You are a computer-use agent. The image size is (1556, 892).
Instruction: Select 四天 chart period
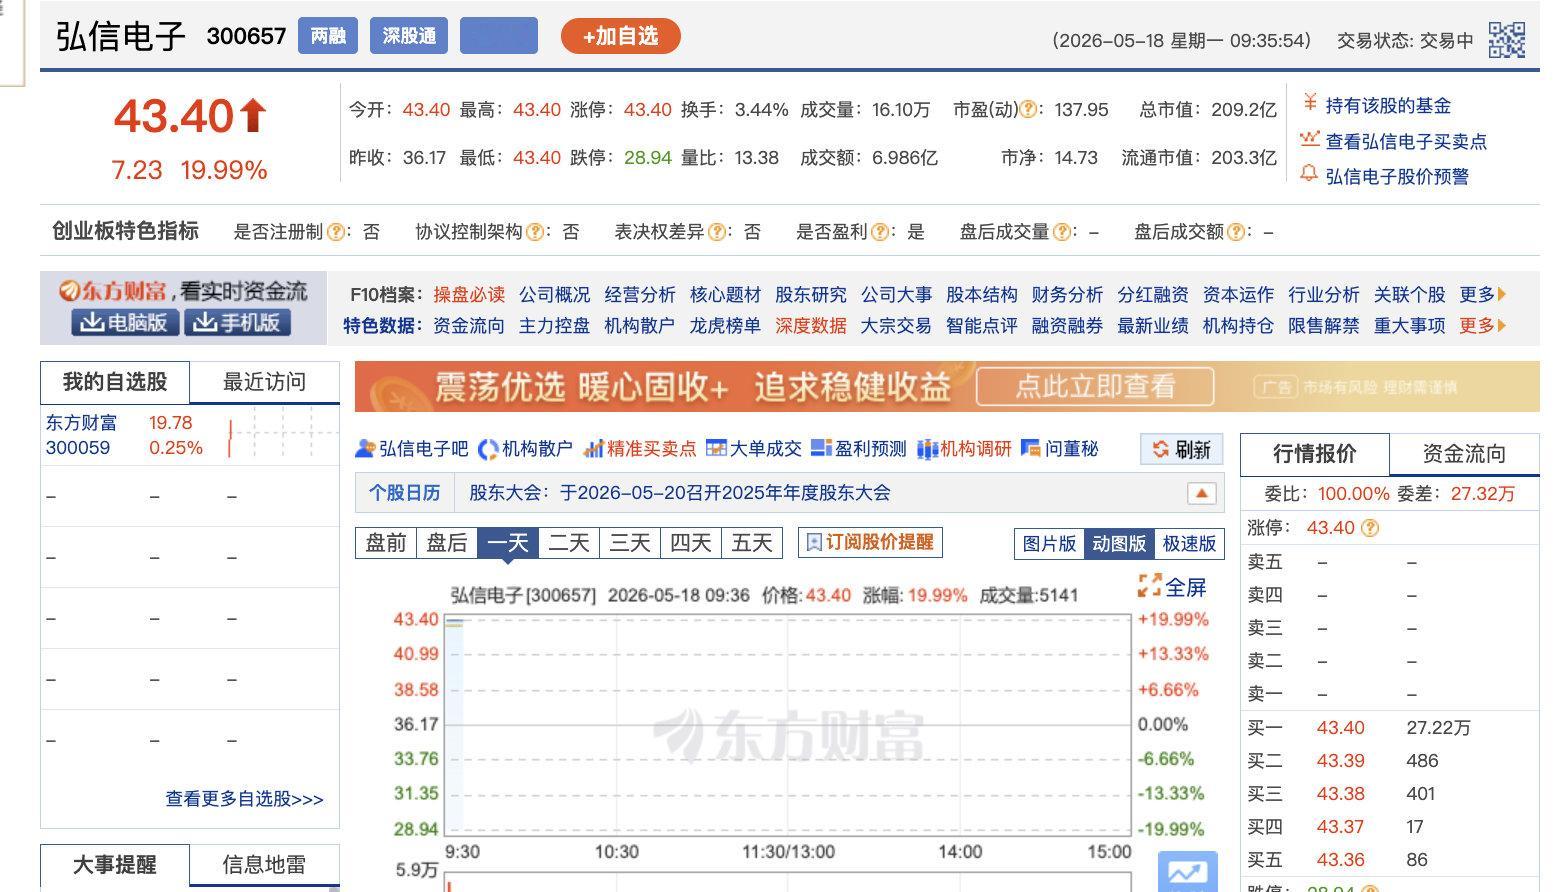click(691, 543)
